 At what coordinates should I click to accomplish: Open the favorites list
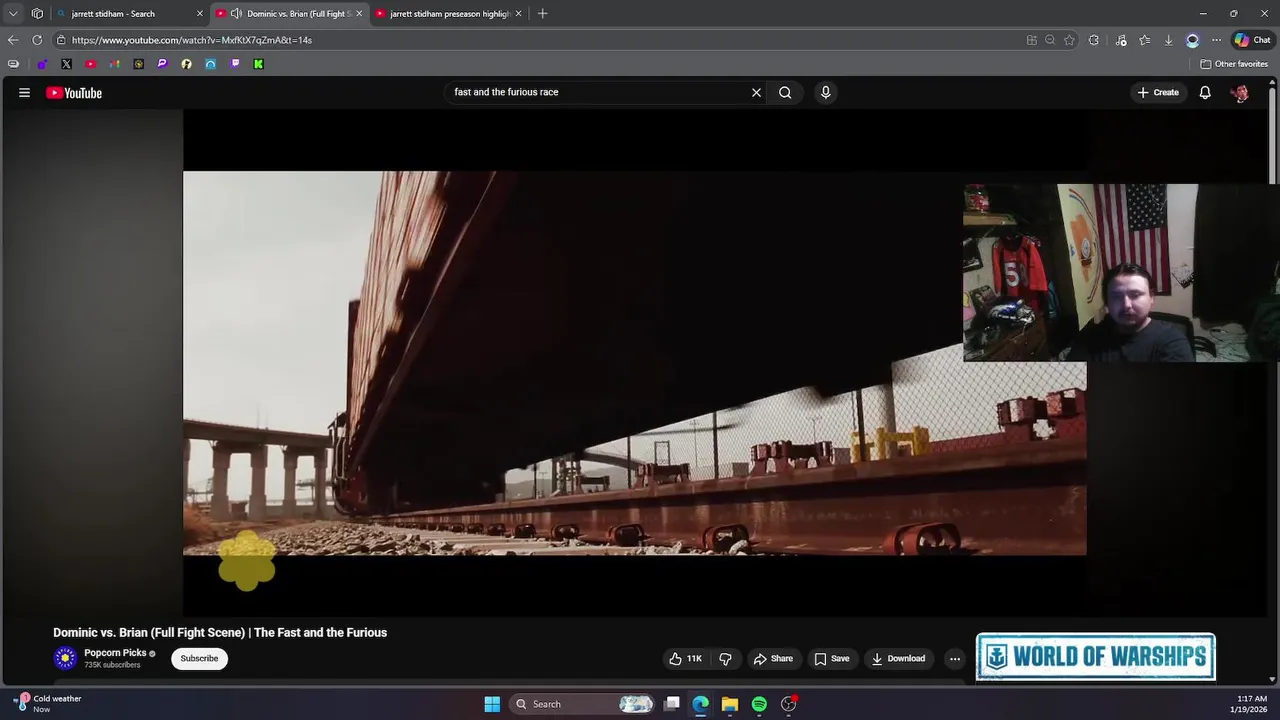1144,40
